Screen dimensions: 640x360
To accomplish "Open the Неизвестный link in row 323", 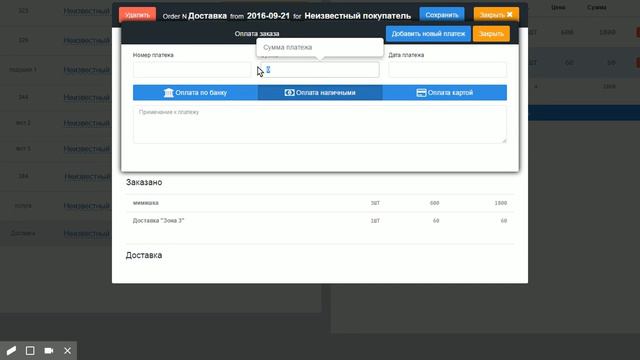I will click(87, 11).
